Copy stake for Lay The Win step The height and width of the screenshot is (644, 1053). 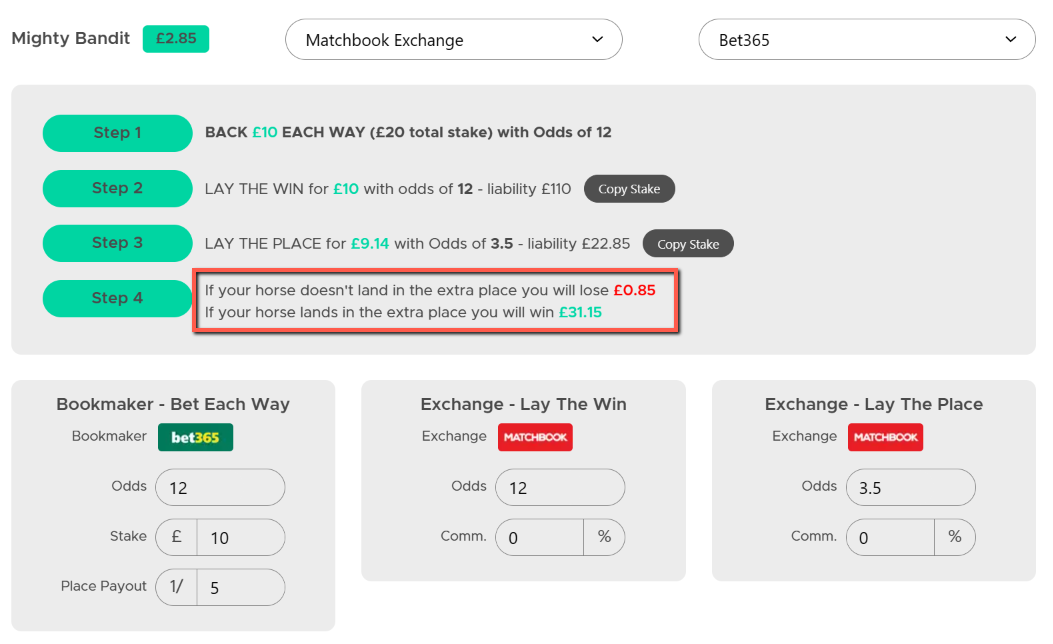pos(629,189)
